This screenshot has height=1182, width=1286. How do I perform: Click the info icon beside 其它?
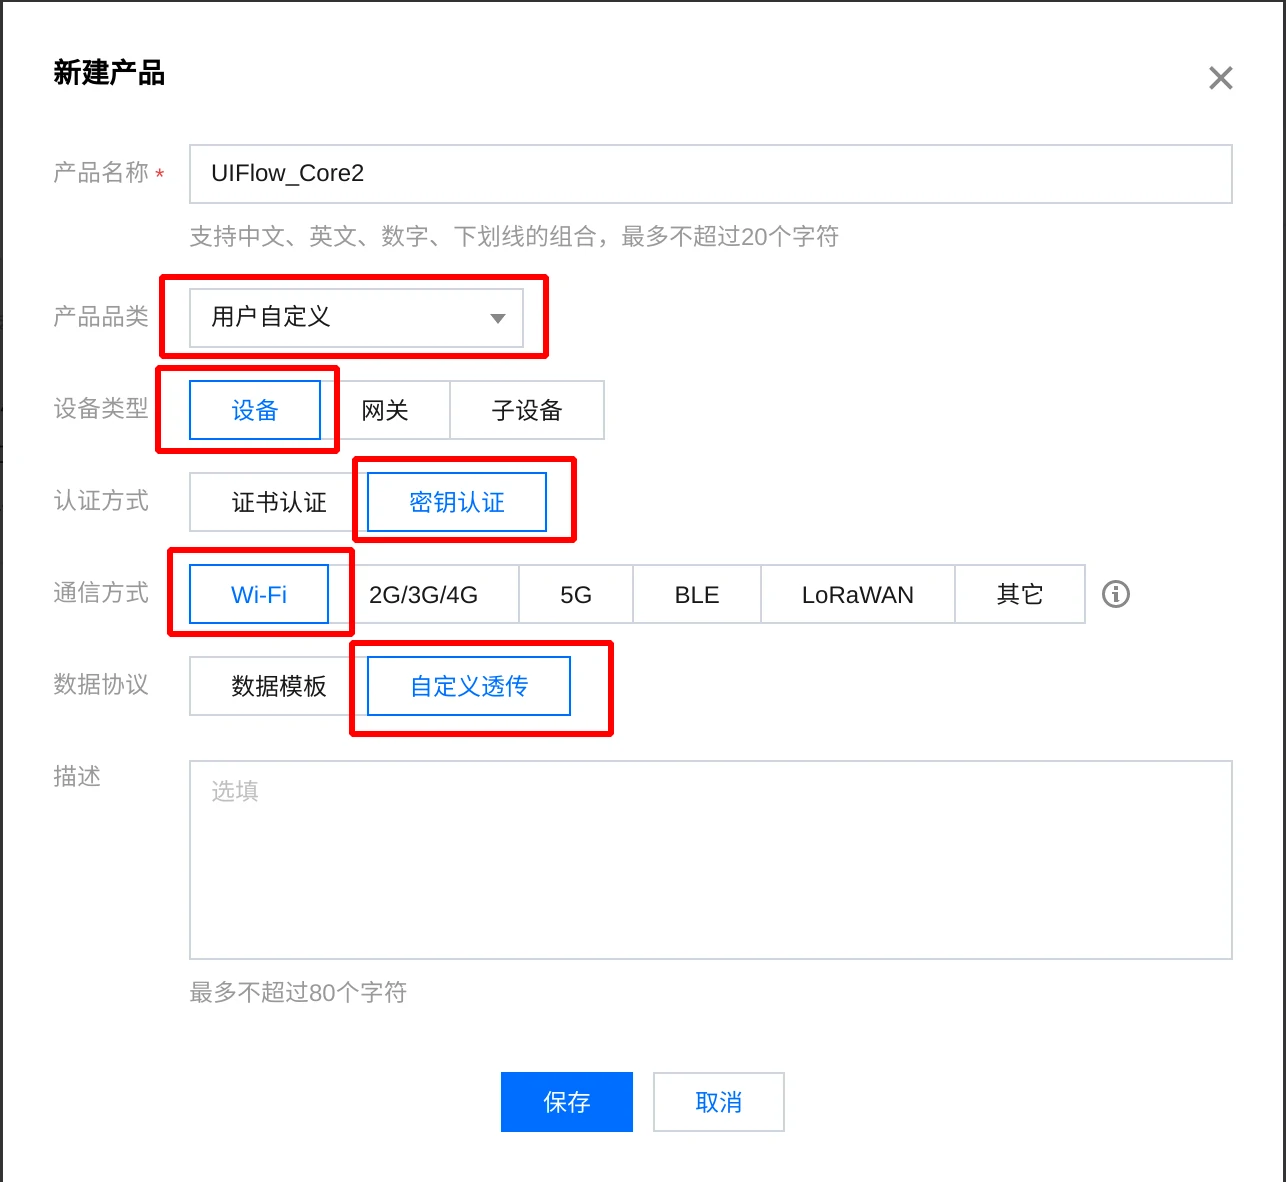pos(1116,594)
